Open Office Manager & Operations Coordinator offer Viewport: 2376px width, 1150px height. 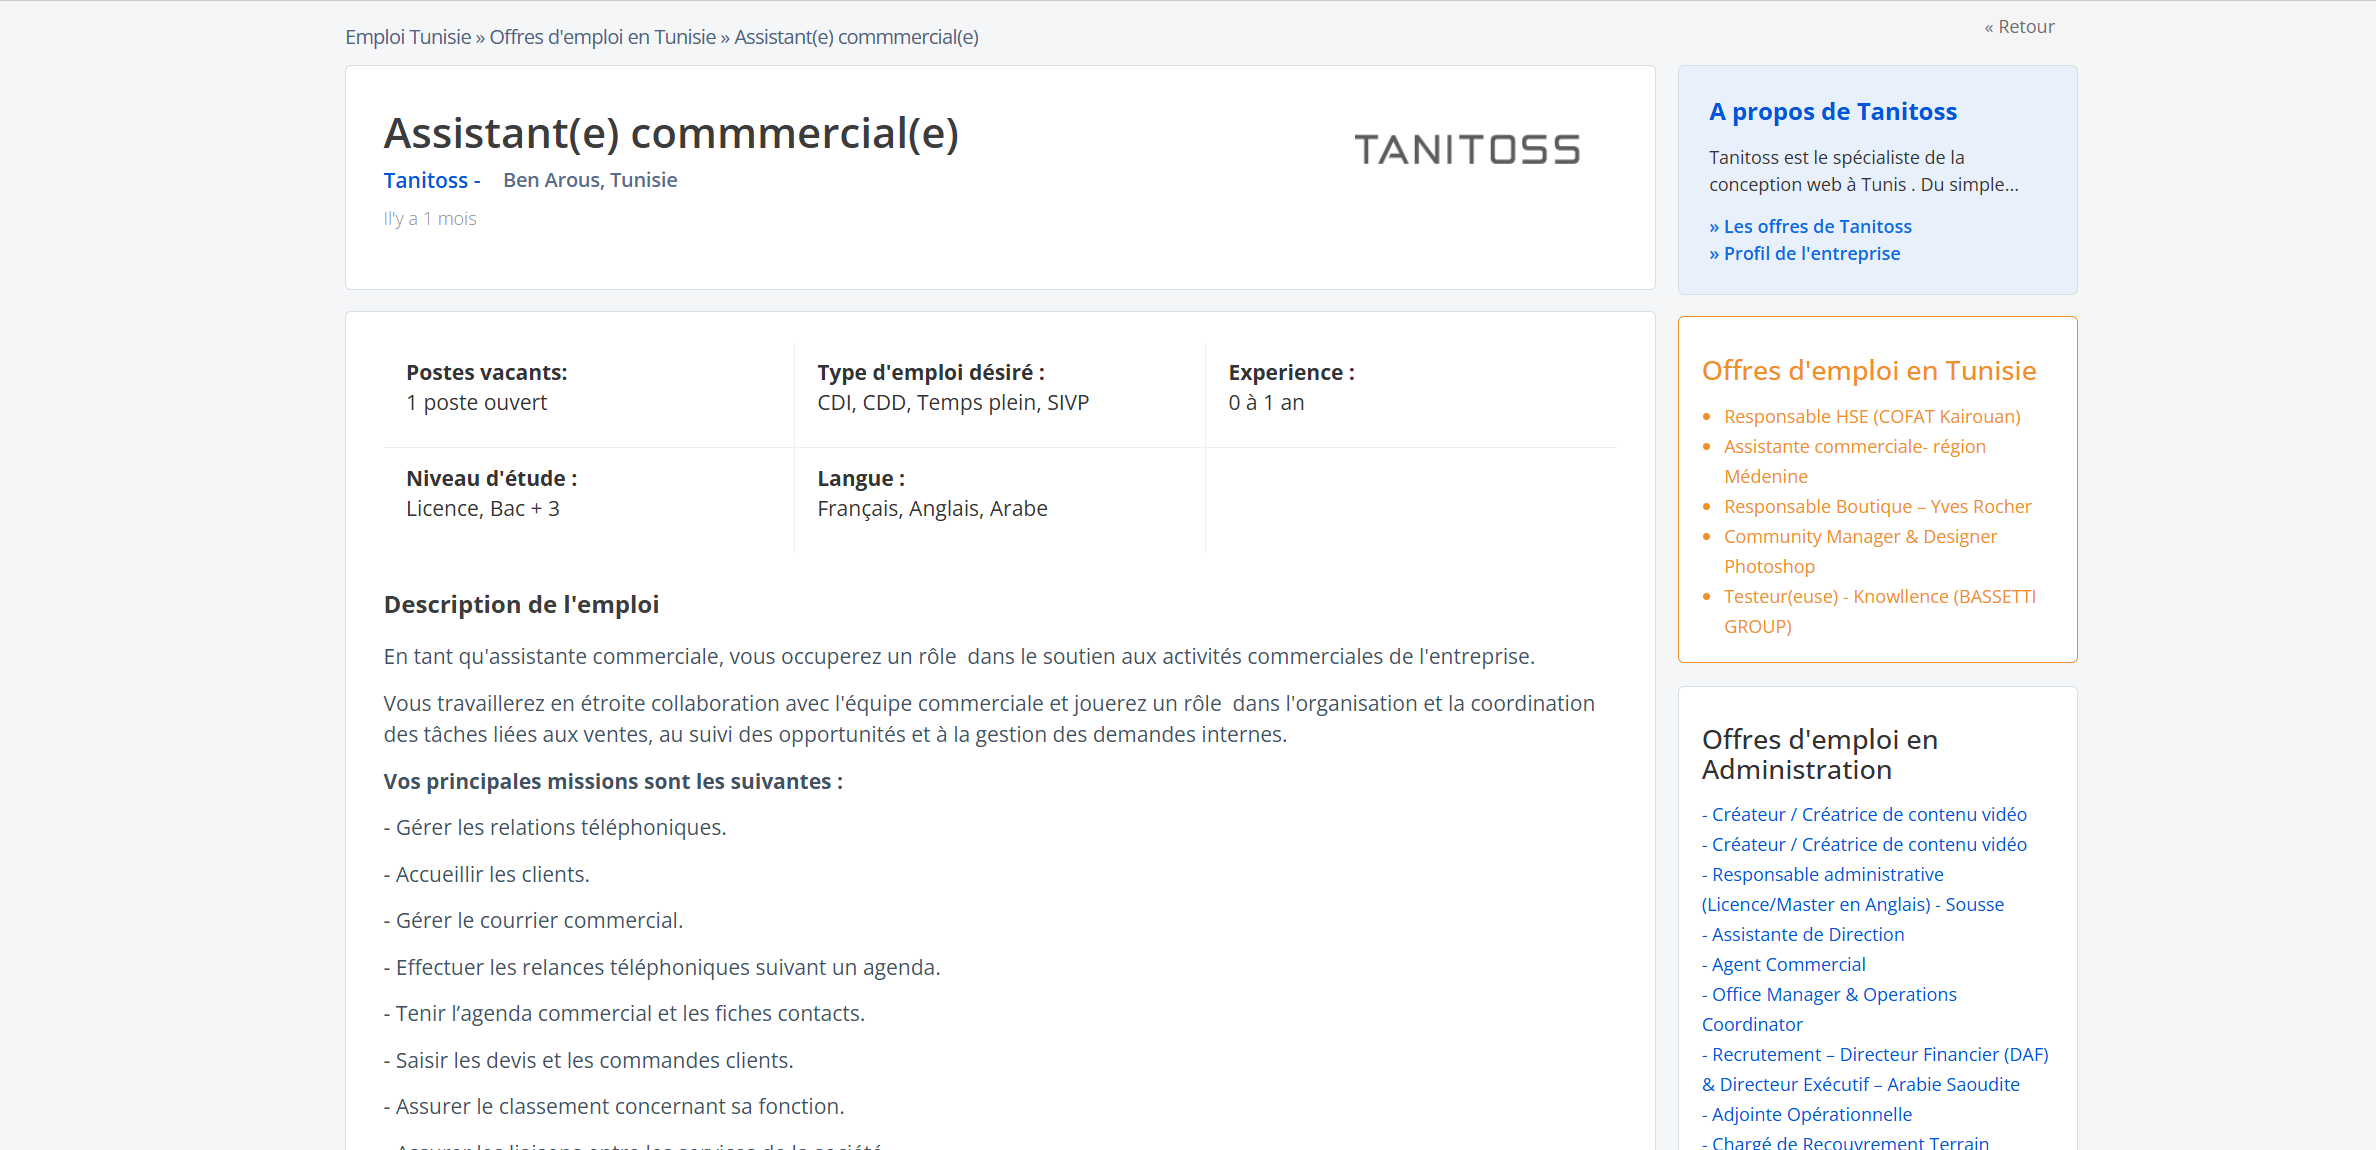(1829, 1009)
